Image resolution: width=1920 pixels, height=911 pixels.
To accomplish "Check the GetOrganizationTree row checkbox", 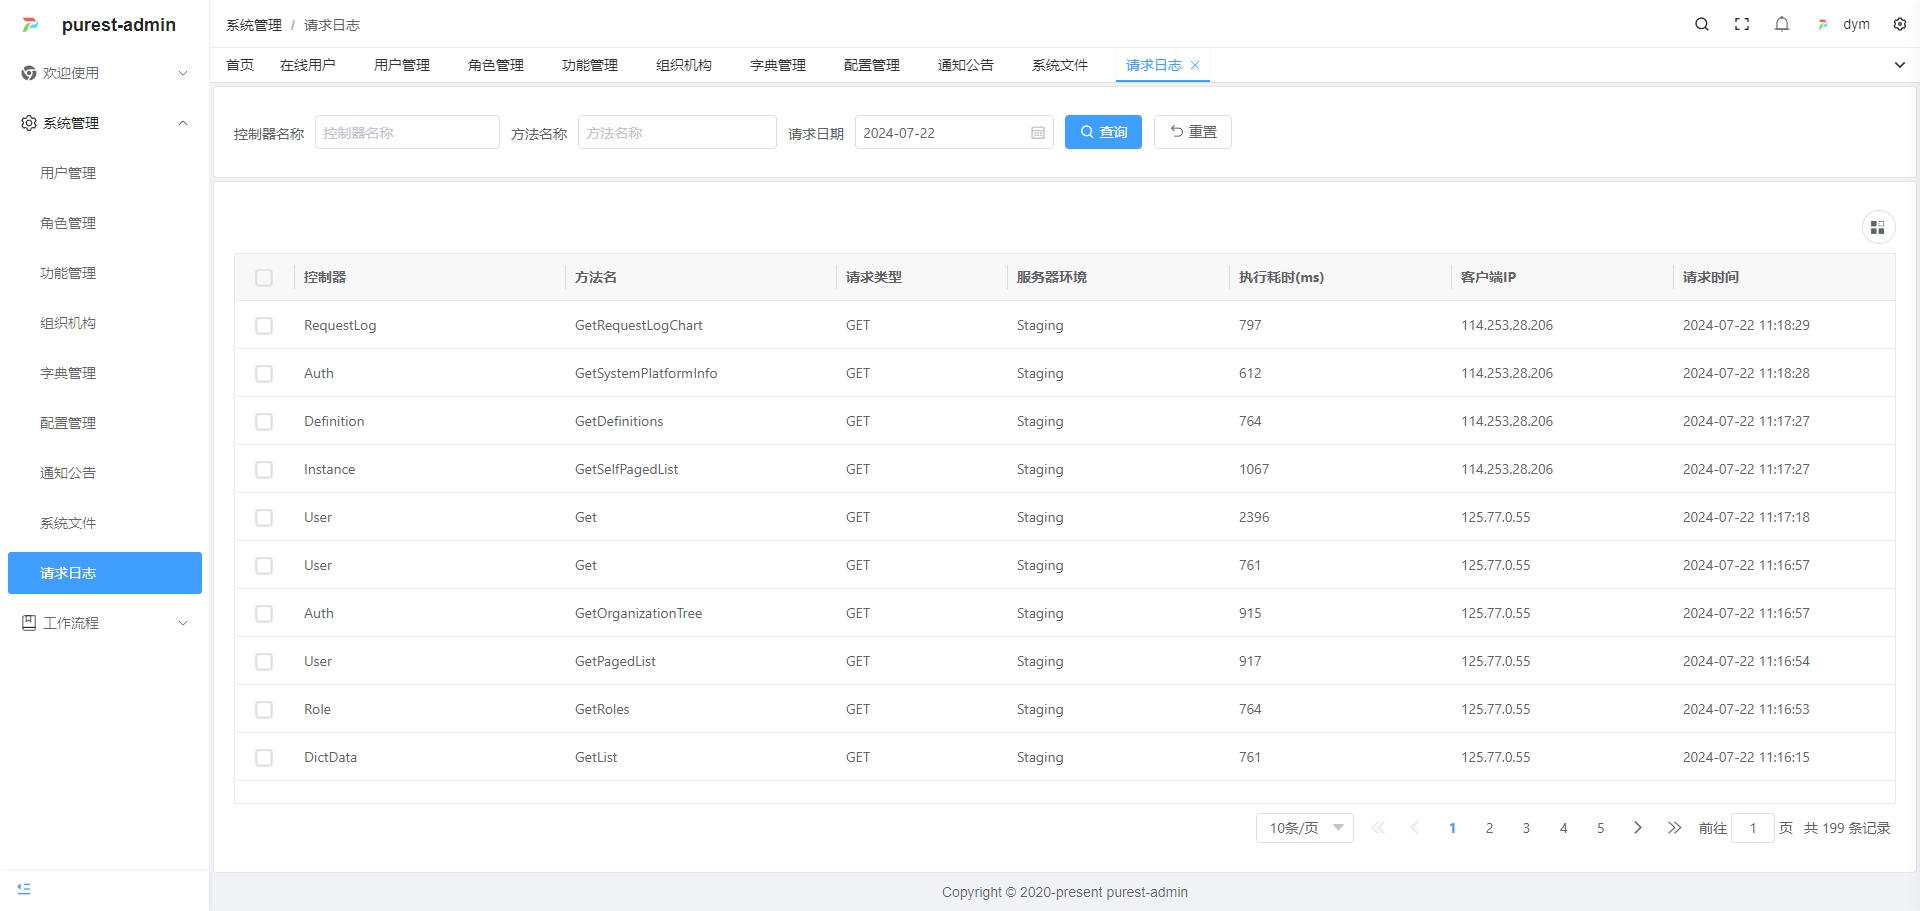I will tap(264, 614).
